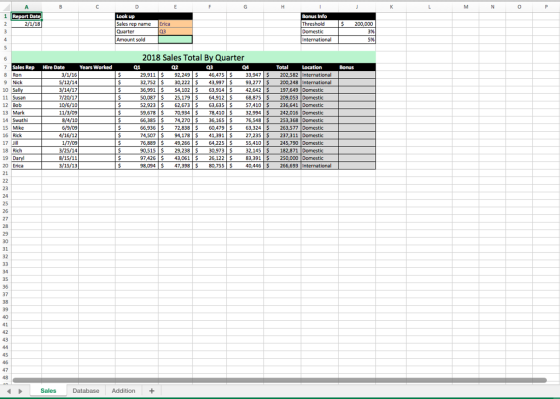Select Rich's total sales cell
This screenshot has height=399, width=560.
[x=282, y=150]
